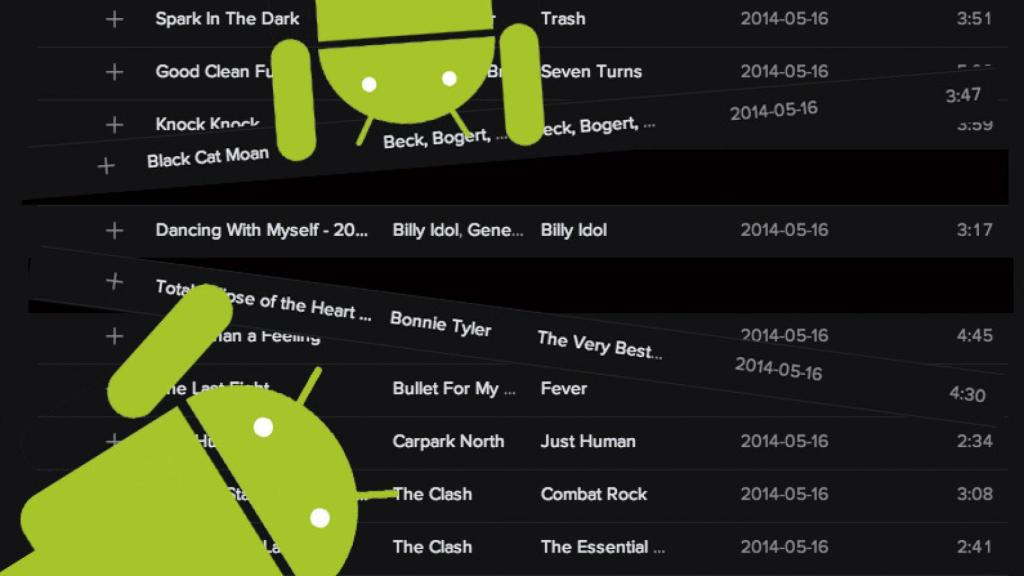Click the plus icon on the 4:45 track row
The width and height of the screenshot is (1024, 576).
[114, 336]
